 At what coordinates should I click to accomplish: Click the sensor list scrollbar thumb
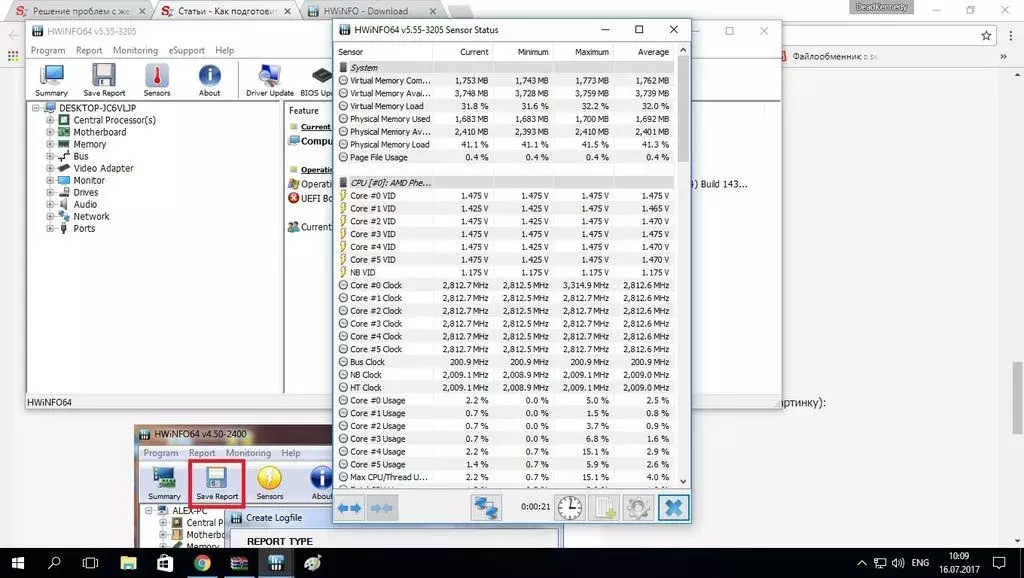[x=683, y=108]
